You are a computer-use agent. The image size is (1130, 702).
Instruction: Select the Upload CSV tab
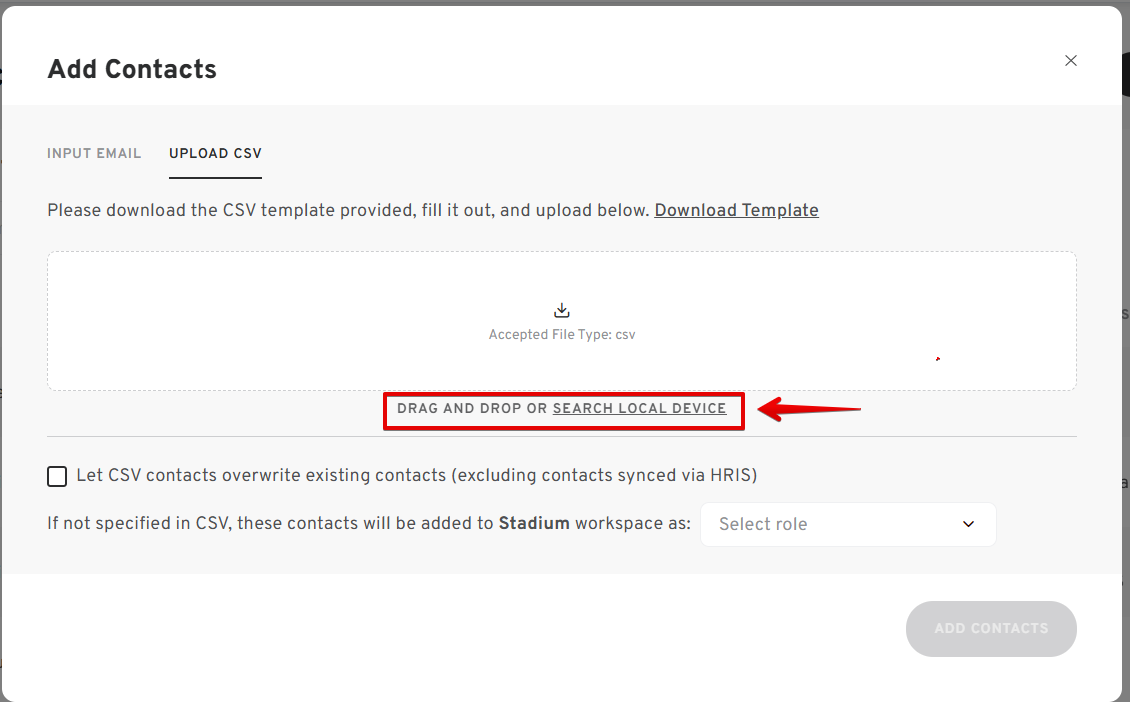[215, 154]
